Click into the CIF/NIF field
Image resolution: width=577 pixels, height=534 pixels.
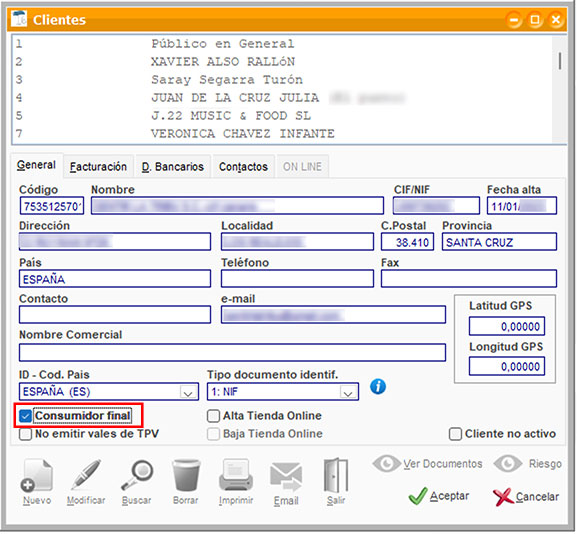[436, 206]
